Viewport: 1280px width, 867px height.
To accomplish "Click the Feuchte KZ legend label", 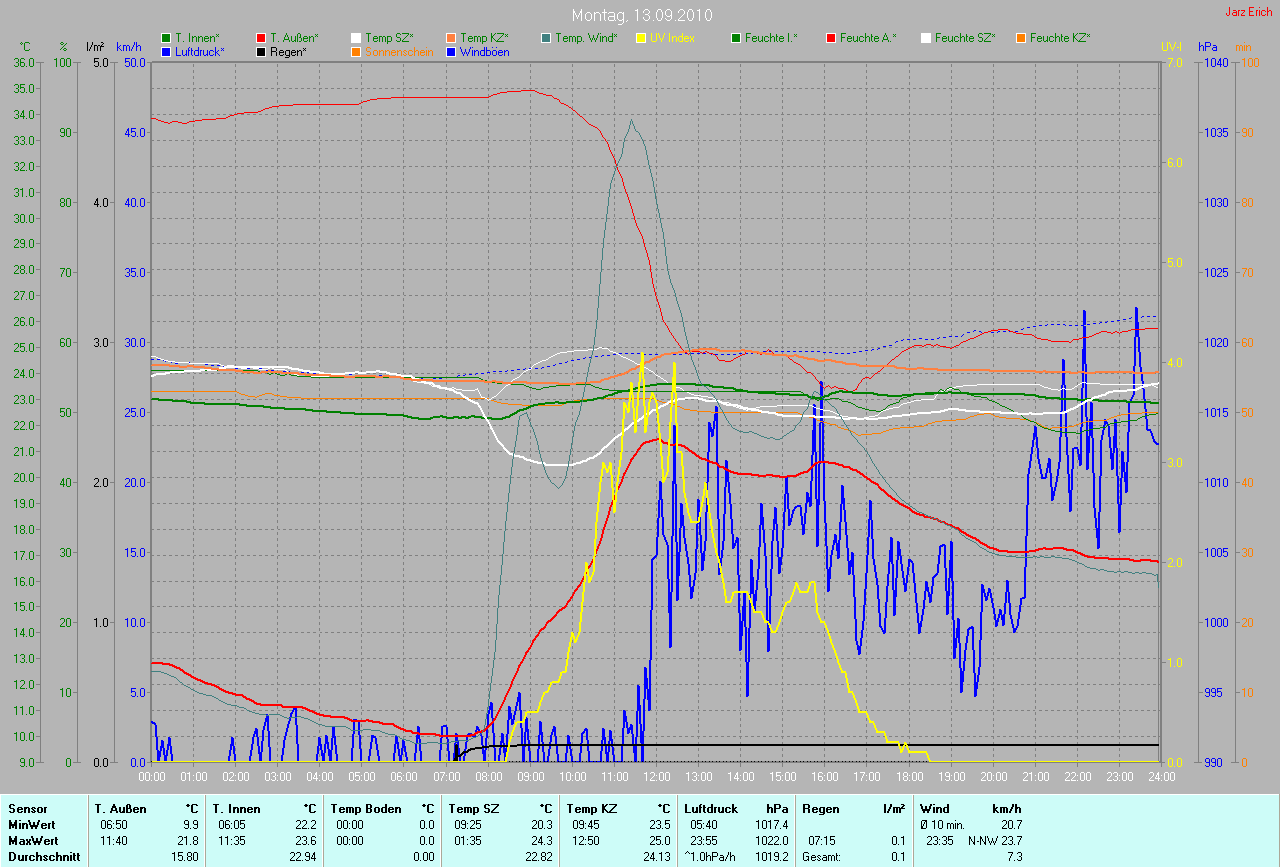I will [x=1060, y=38].
